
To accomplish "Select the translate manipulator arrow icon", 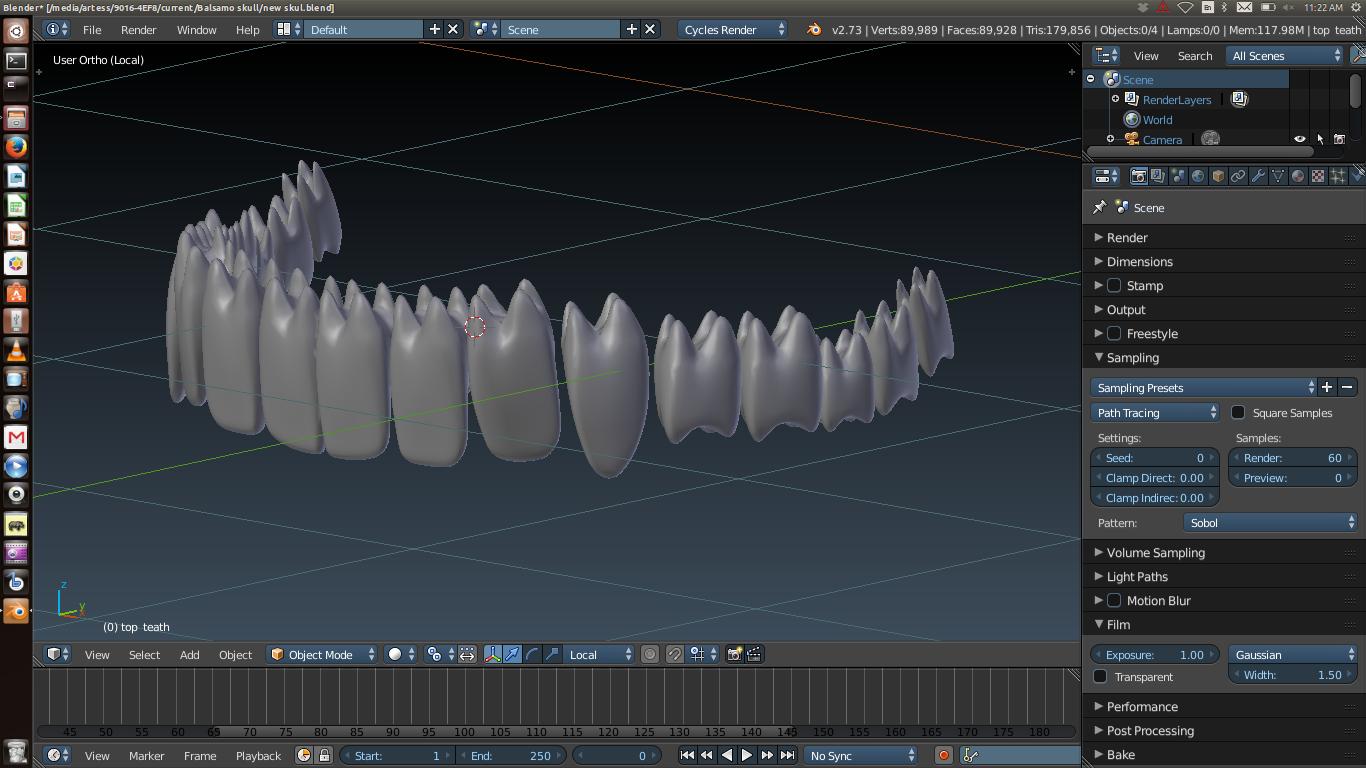I will click(512, 654).
